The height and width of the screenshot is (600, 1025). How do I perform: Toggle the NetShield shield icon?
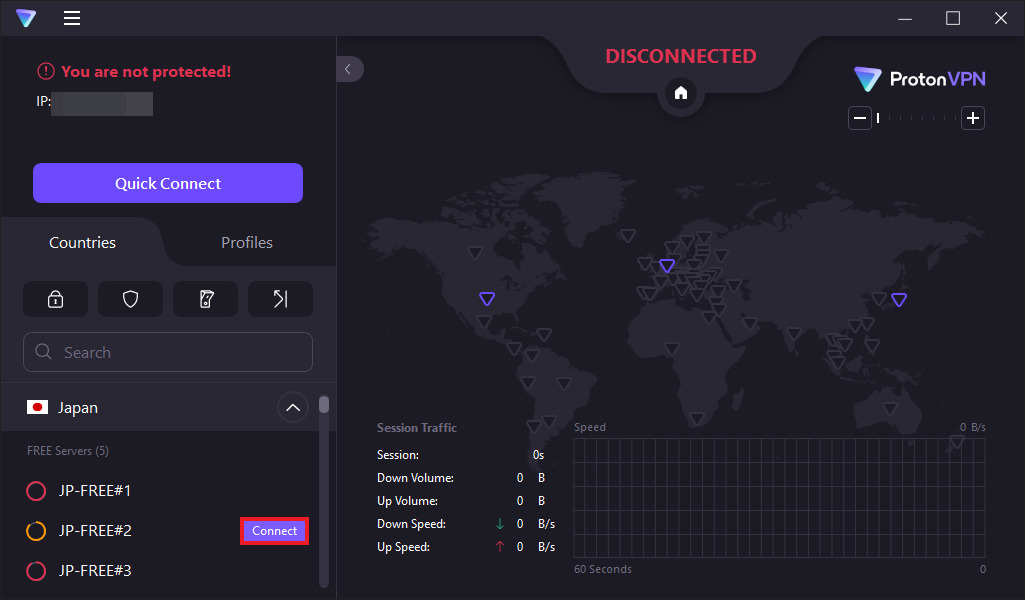tap(131, 299)
